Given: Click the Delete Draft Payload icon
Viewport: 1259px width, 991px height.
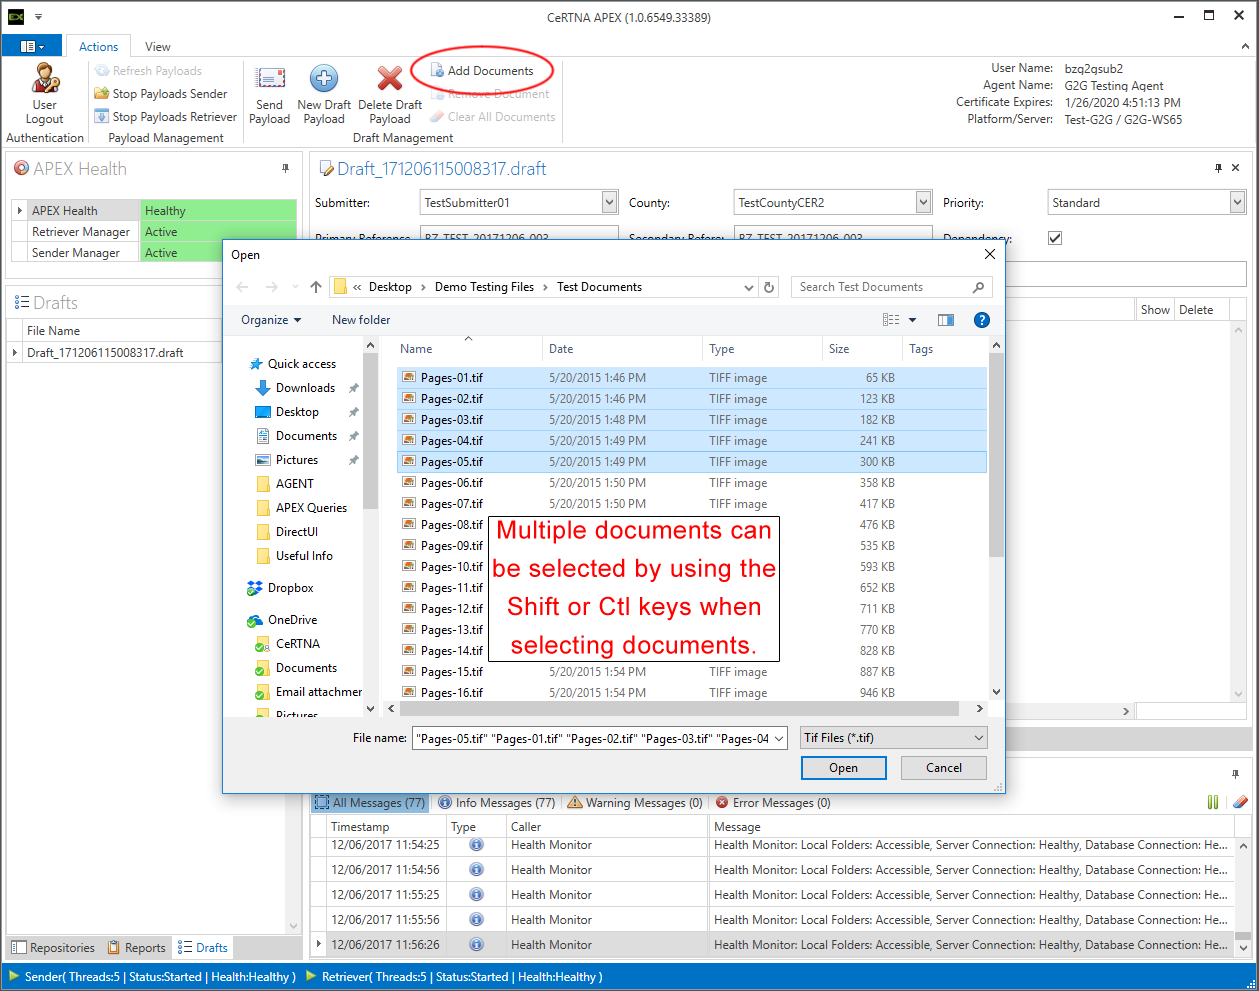Looking at the screenshot, I should 389,79.
